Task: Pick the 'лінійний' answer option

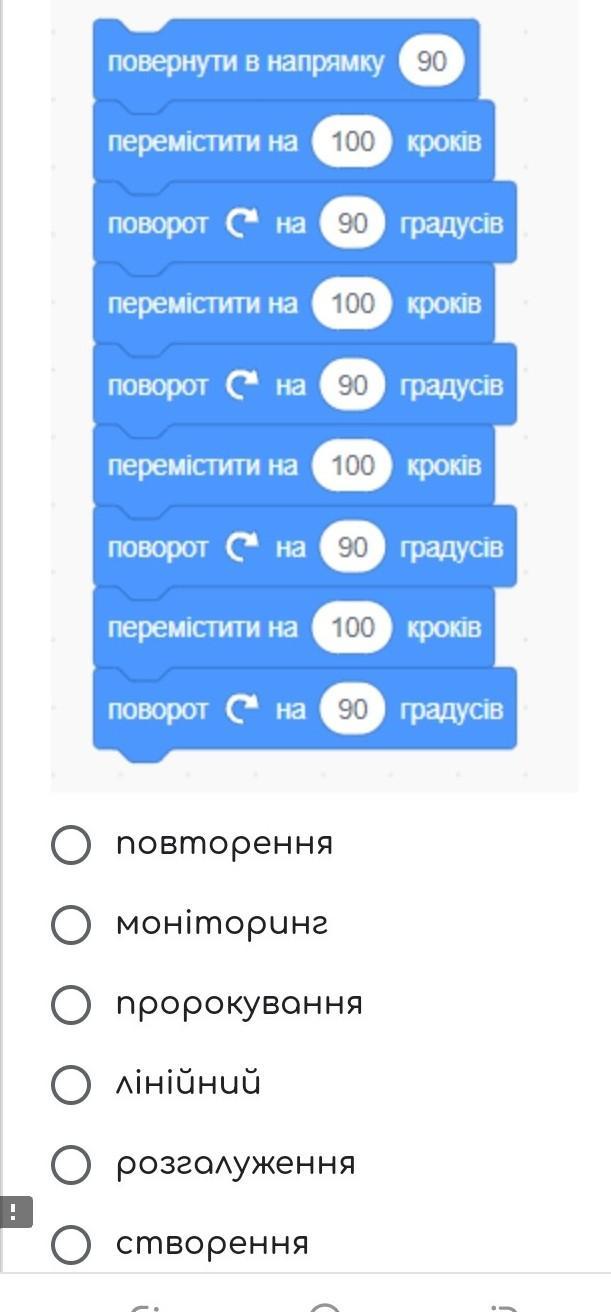Action: [71, 1084]
